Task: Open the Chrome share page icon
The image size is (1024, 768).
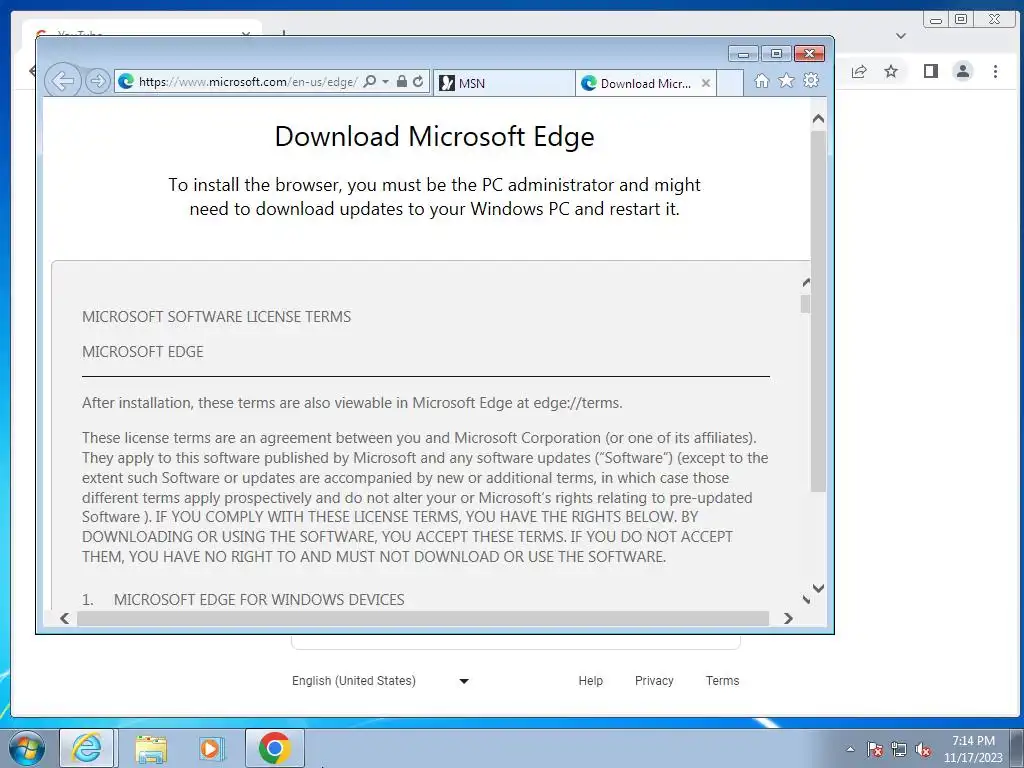Action: [x=859, y=71]
